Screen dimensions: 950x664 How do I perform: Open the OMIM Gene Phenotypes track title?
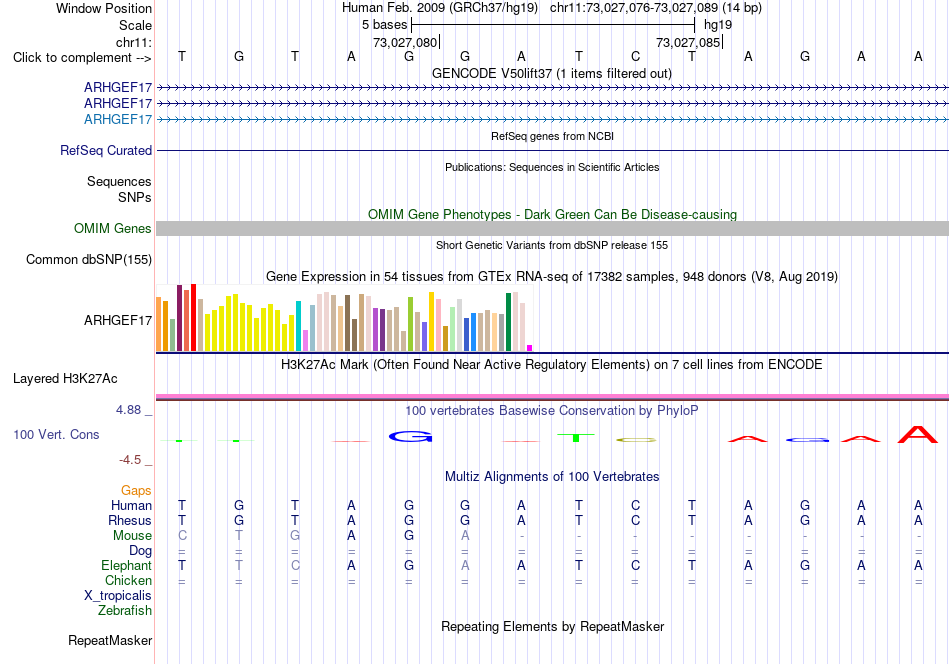tap(553, 214)
